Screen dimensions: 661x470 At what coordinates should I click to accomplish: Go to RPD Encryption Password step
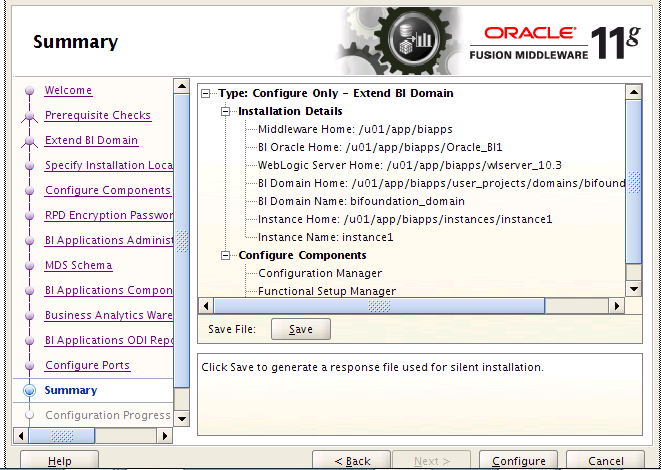tap(109, 215)
